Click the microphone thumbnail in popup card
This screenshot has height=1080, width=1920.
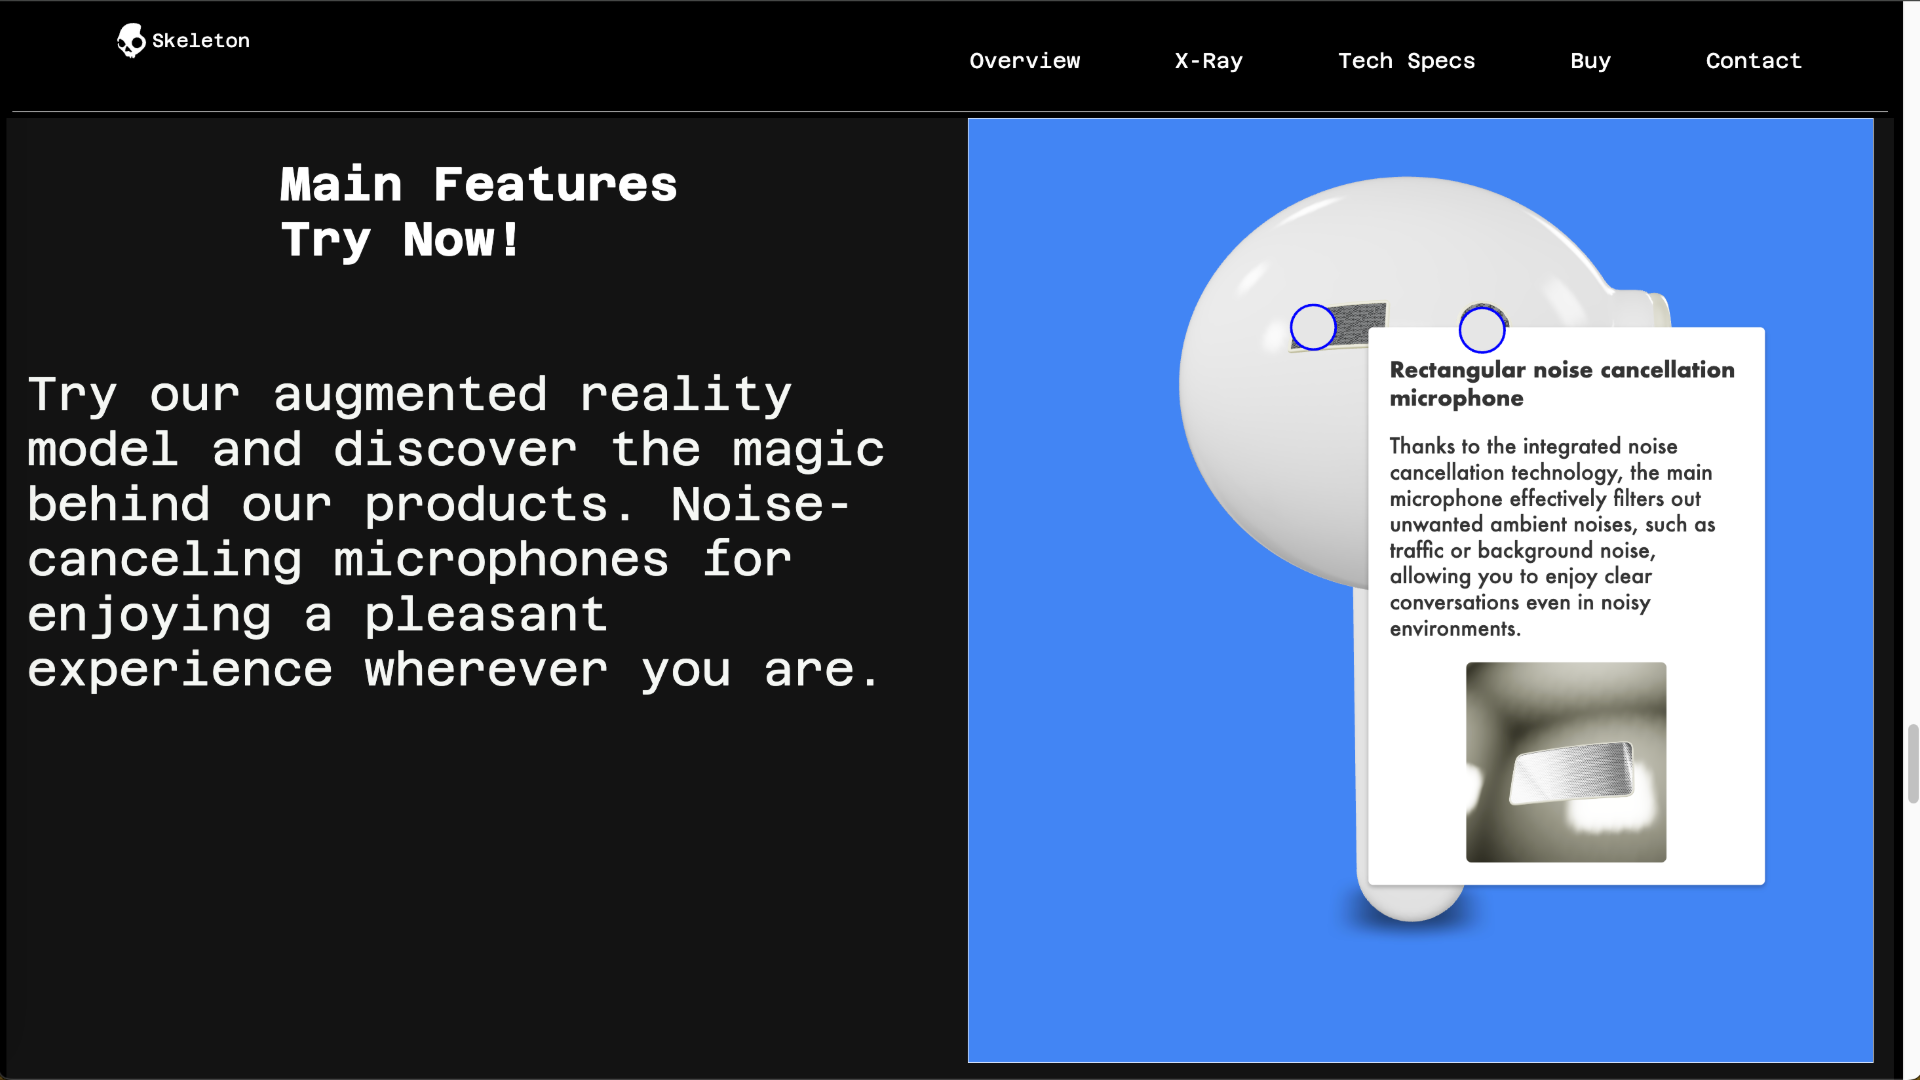(x=1565, y=762)
